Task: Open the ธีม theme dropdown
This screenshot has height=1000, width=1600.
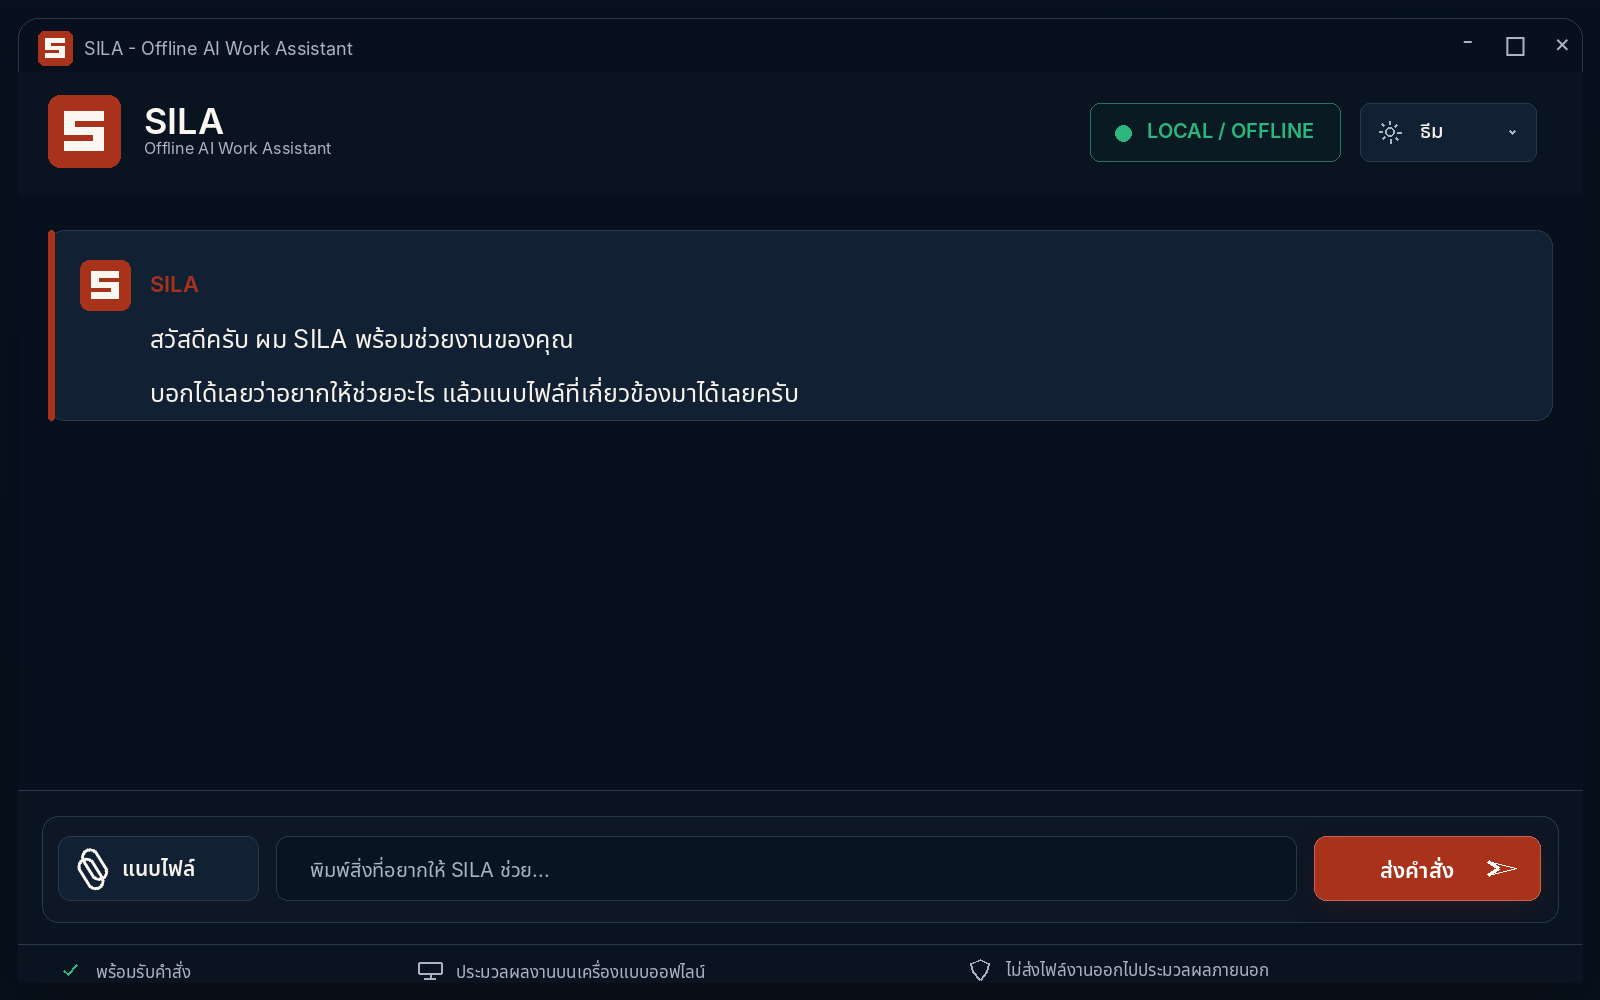Action: 1448,132
